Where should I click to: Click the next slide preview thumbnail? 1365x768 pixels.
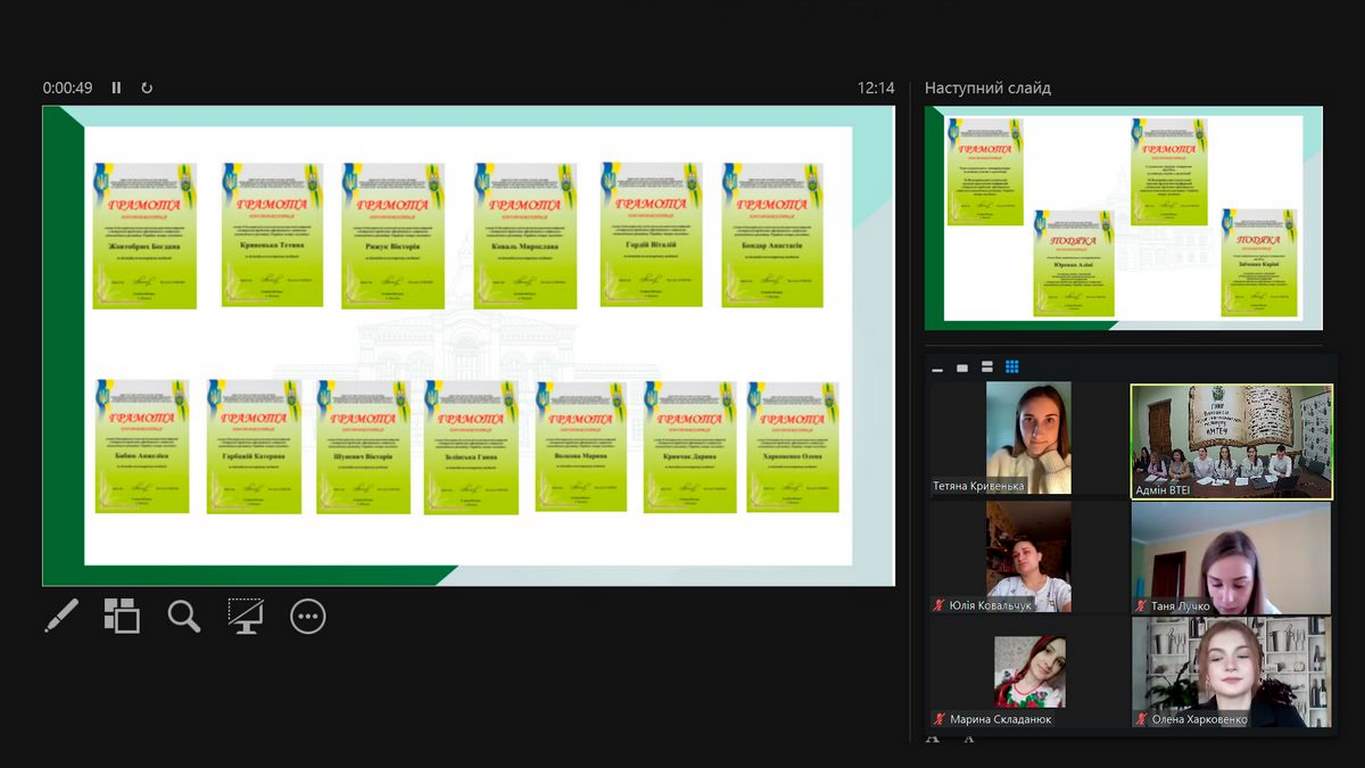coord(1123,218)
